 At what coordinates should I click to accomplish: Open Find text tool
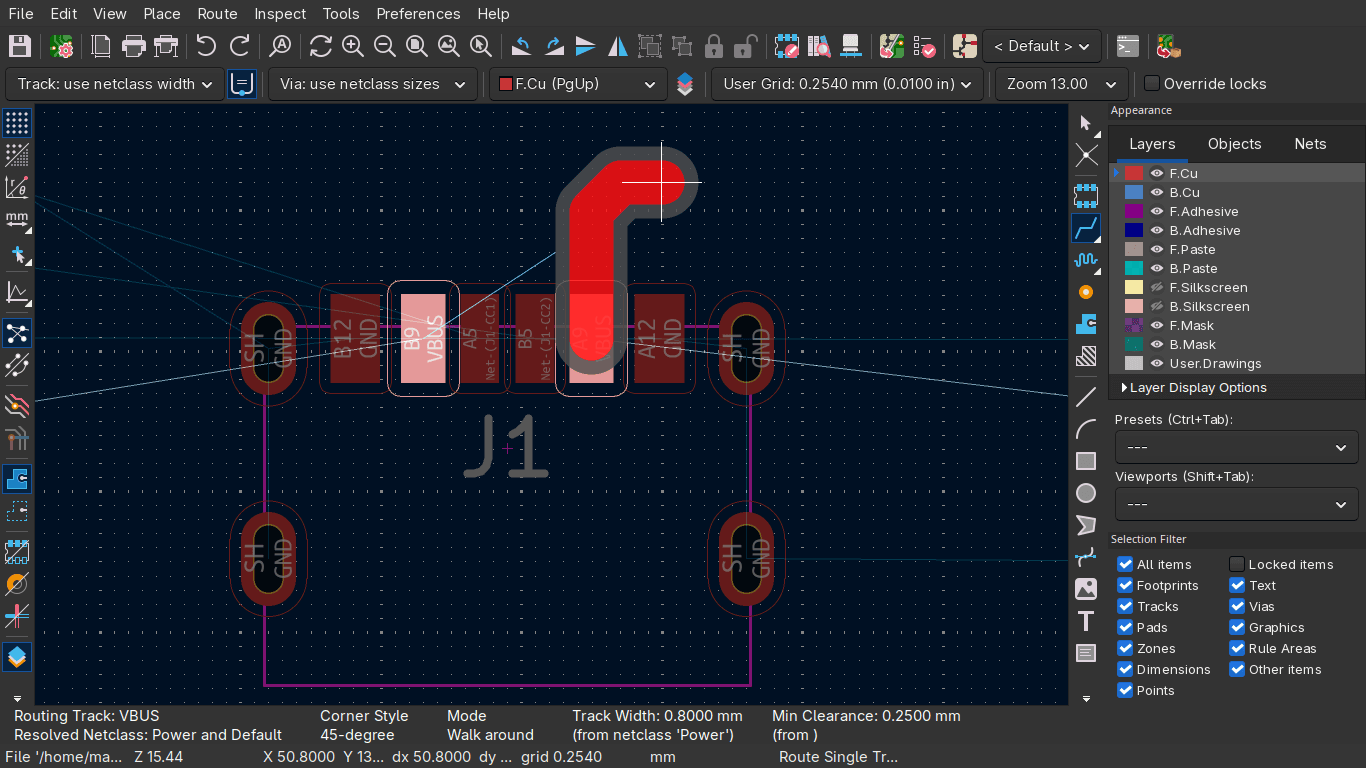click(281, 46)
